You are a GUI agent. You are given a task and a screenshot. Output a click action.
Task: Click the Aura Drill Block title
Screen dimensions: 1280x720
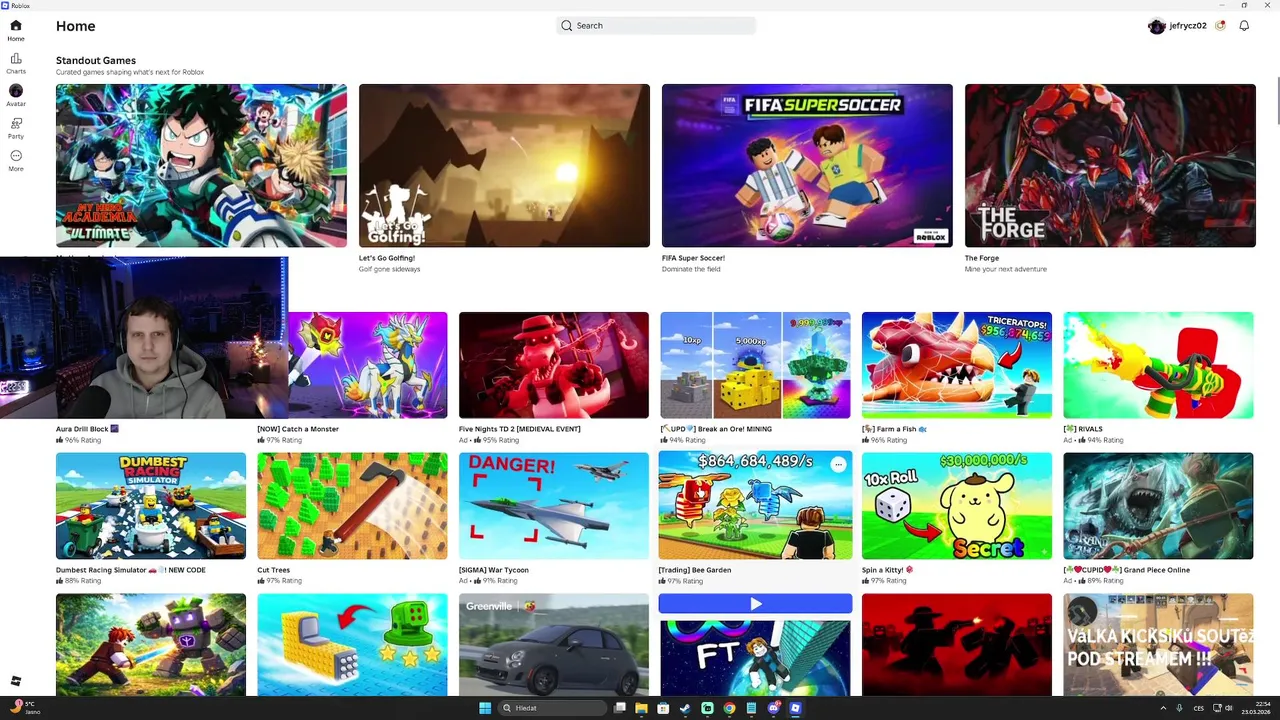click(x=87, y=429)
